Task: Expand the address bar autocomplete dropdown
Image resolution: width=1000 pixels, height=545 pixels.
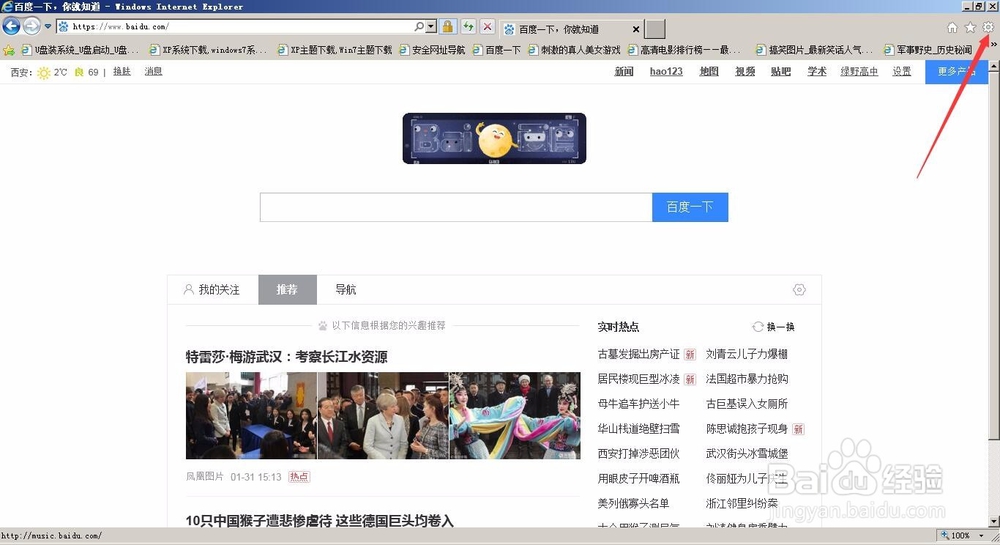Action: click(431, 27)
